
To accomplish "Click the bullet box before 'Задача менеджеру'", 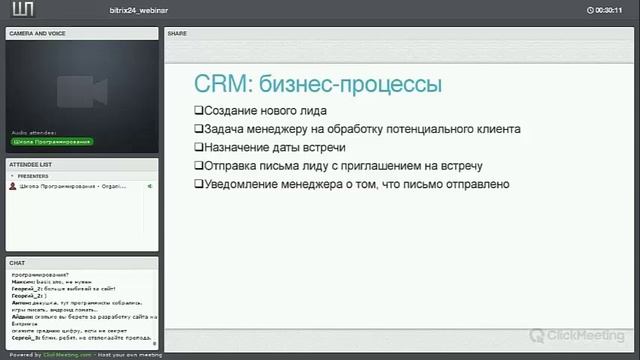I will point(198,129).
